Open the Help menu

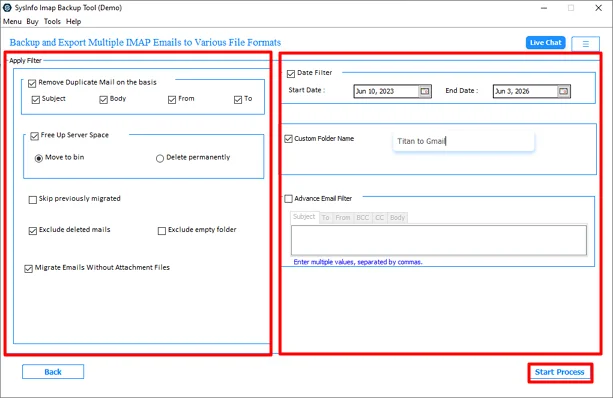click(73, 22)
